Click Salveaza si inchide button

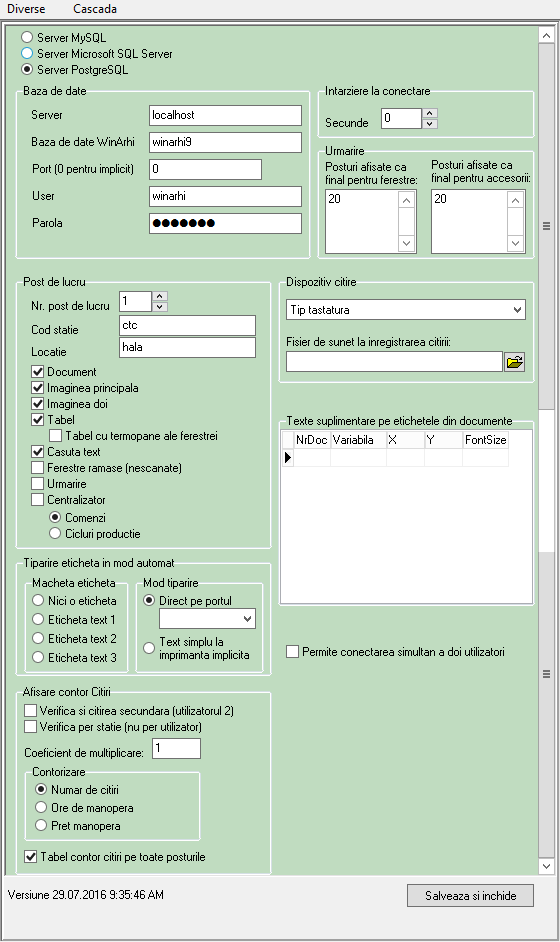point(470,895)
